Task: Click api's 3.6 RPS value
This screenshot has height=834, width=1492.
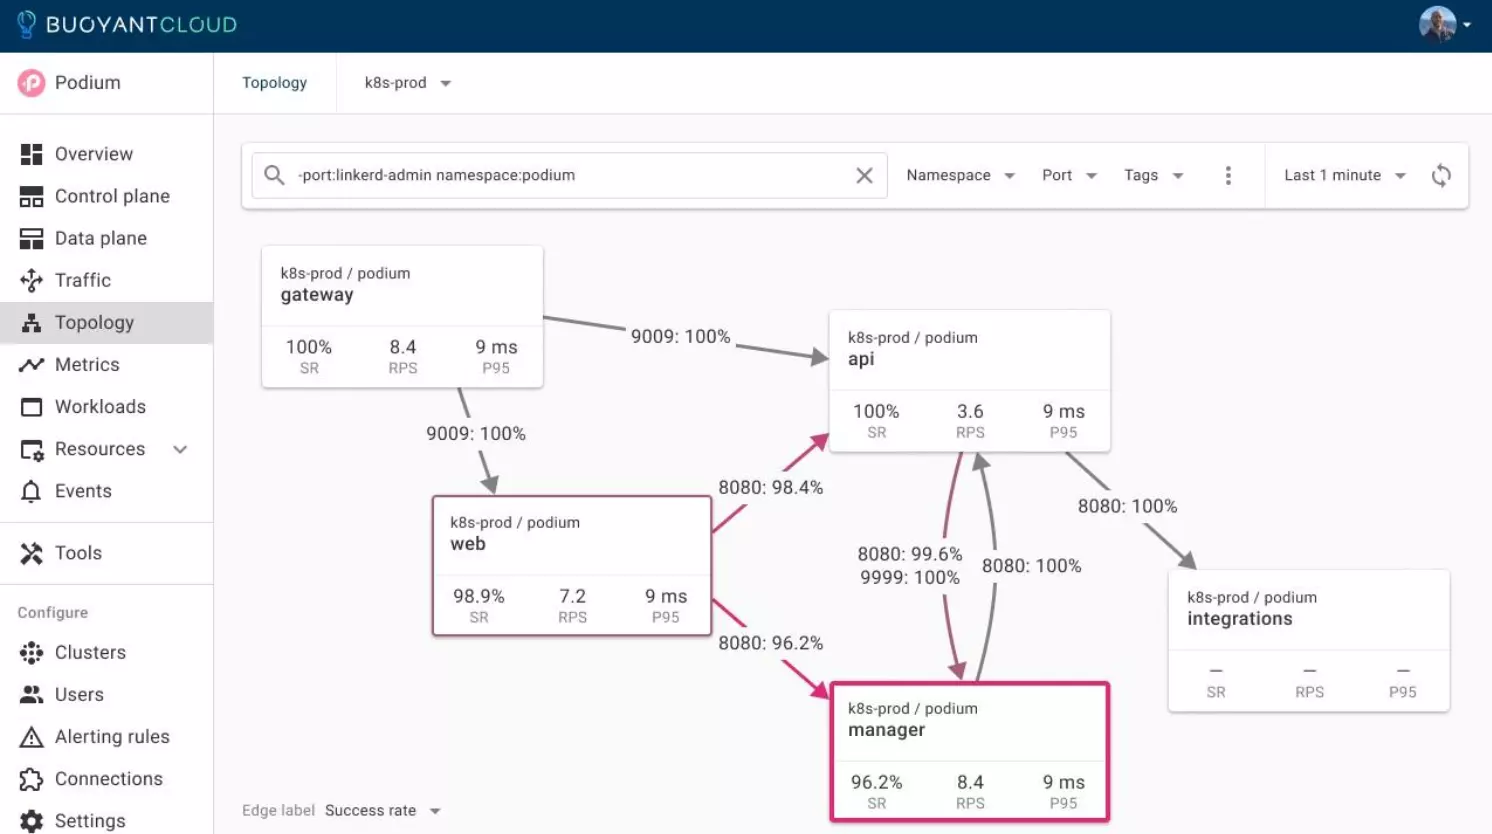Action: 970,411
